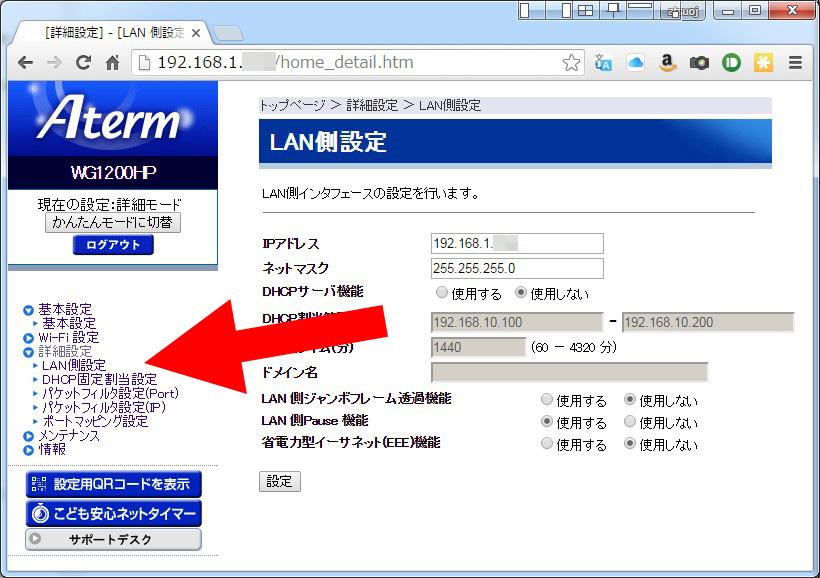Viewport: 820px width, 578px height.
Task: Open the ポートマッピング設定 link
Action: 95,421
